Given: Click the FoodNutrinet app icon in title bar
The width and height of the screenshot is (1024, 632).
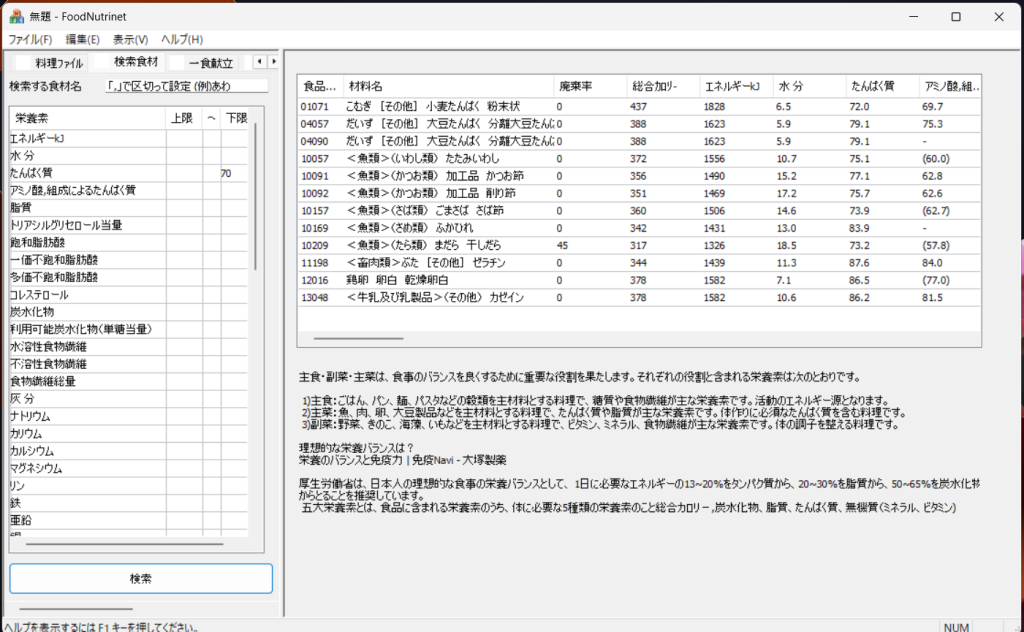Looking at the screenshot, I should coord(16,17).
